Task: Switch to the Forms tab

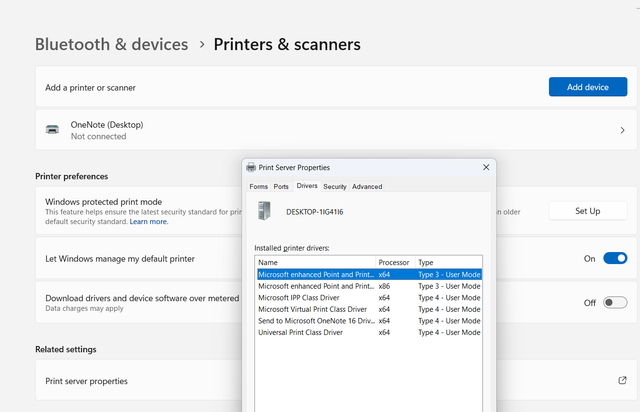Action: (x=258, y=187)
